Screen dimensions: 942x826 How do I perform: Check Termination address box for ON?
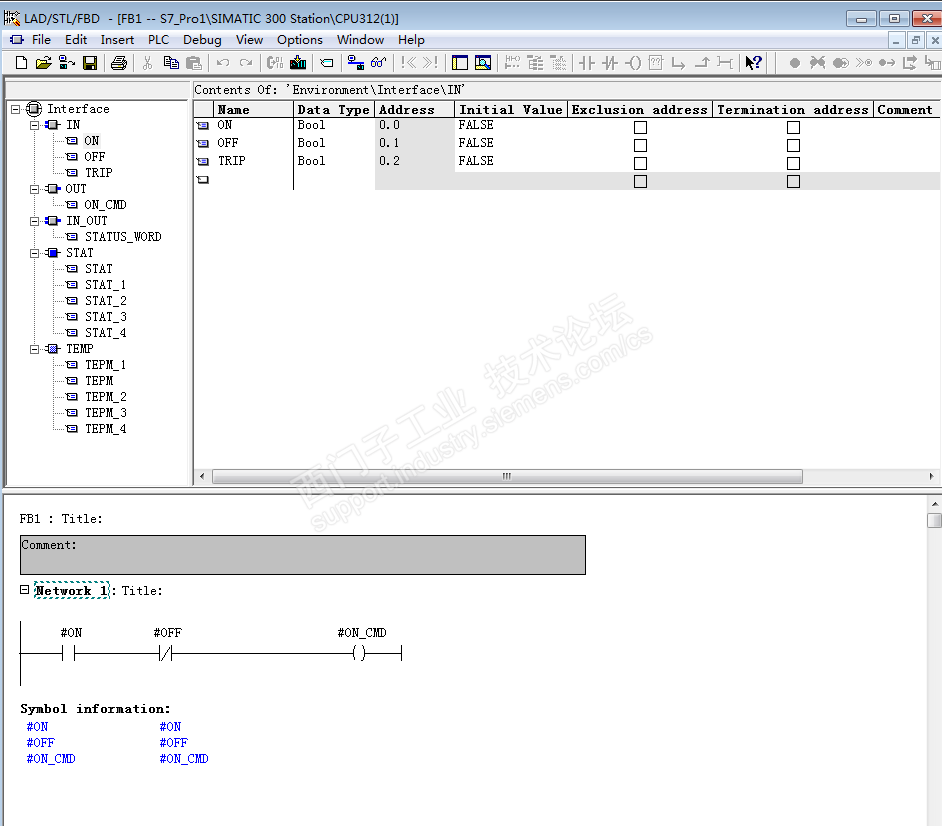click(x=793, y=127)
